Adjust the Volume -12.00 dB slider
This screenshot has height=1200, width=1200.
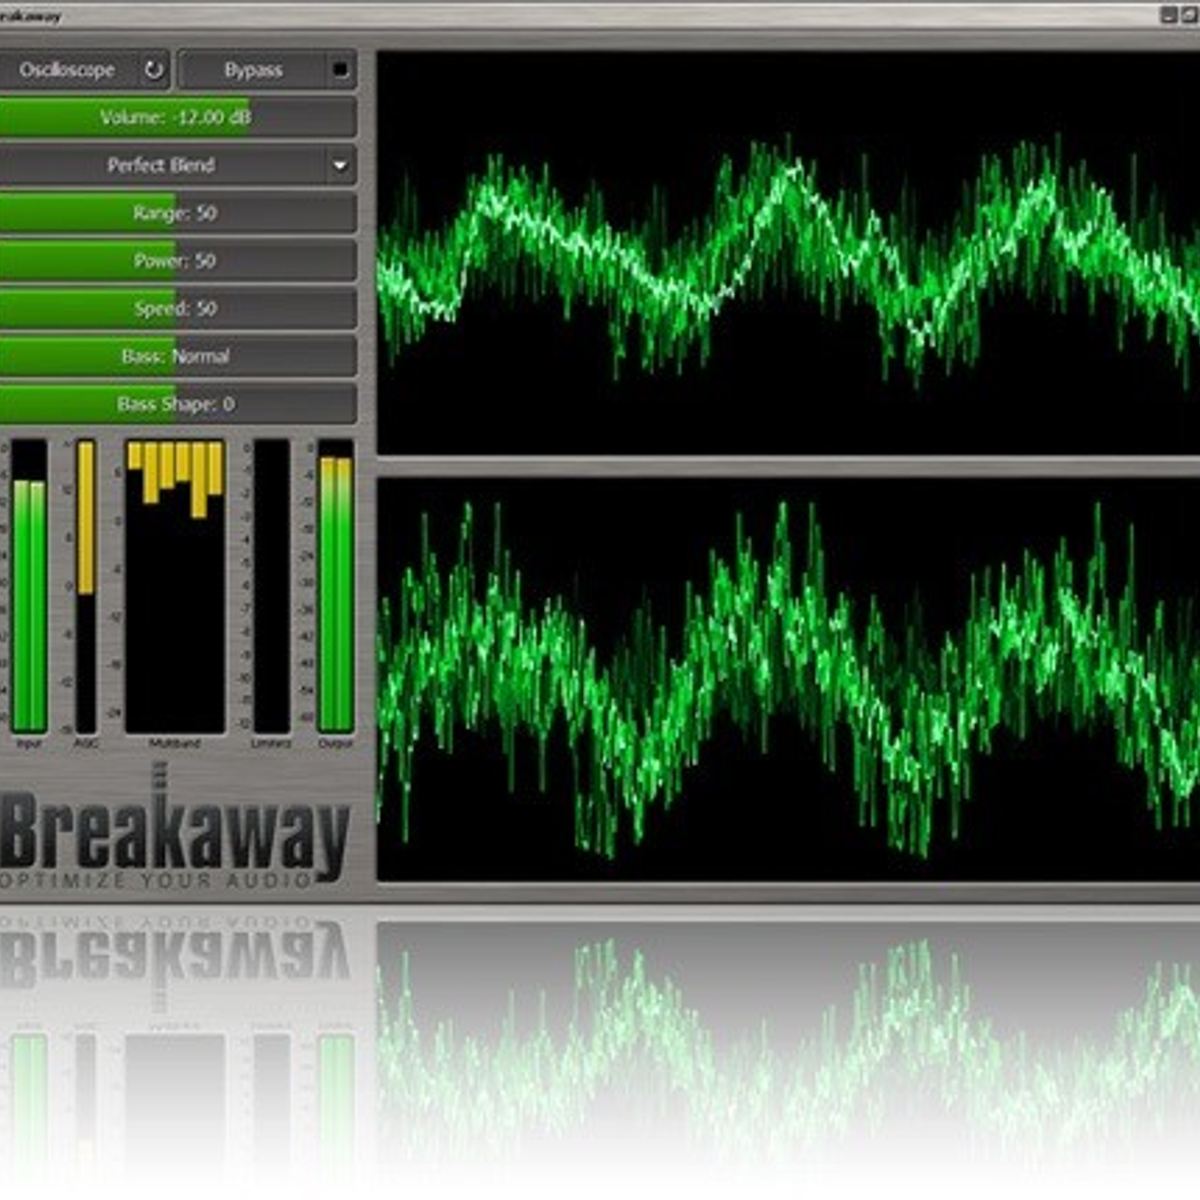point(178,117)
